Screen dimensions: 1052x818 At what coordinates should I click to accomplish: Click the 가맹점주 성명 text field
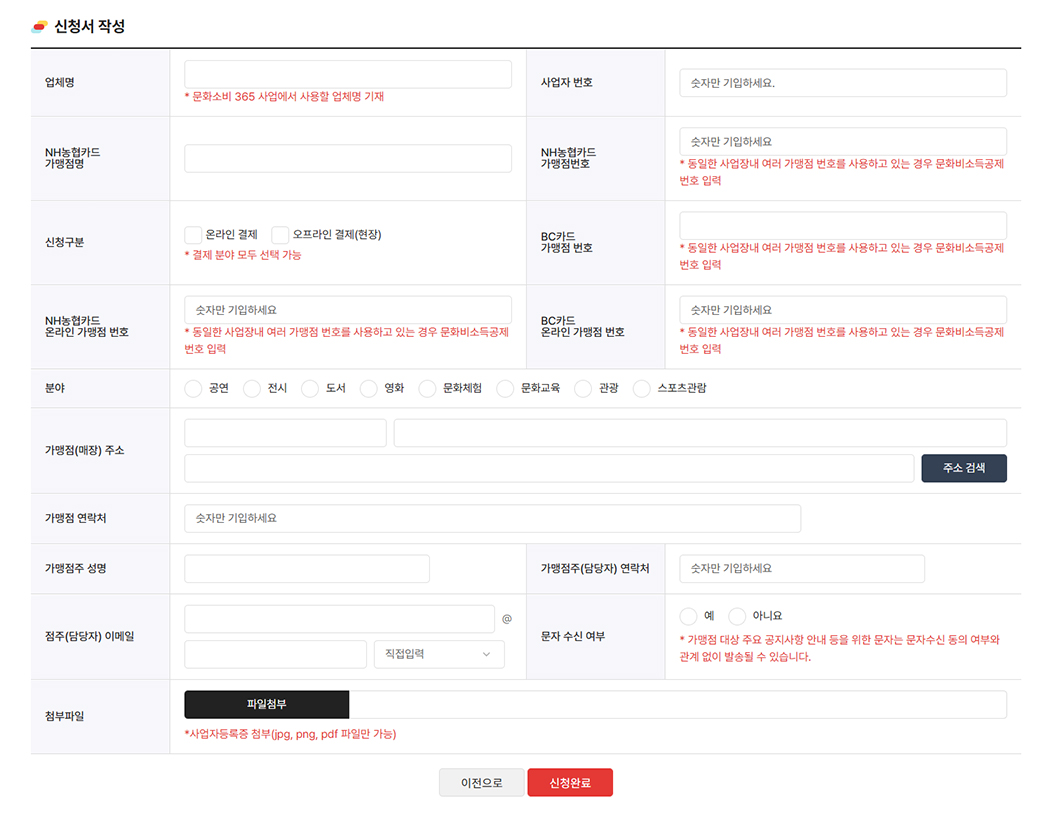(x=307, y=568)
